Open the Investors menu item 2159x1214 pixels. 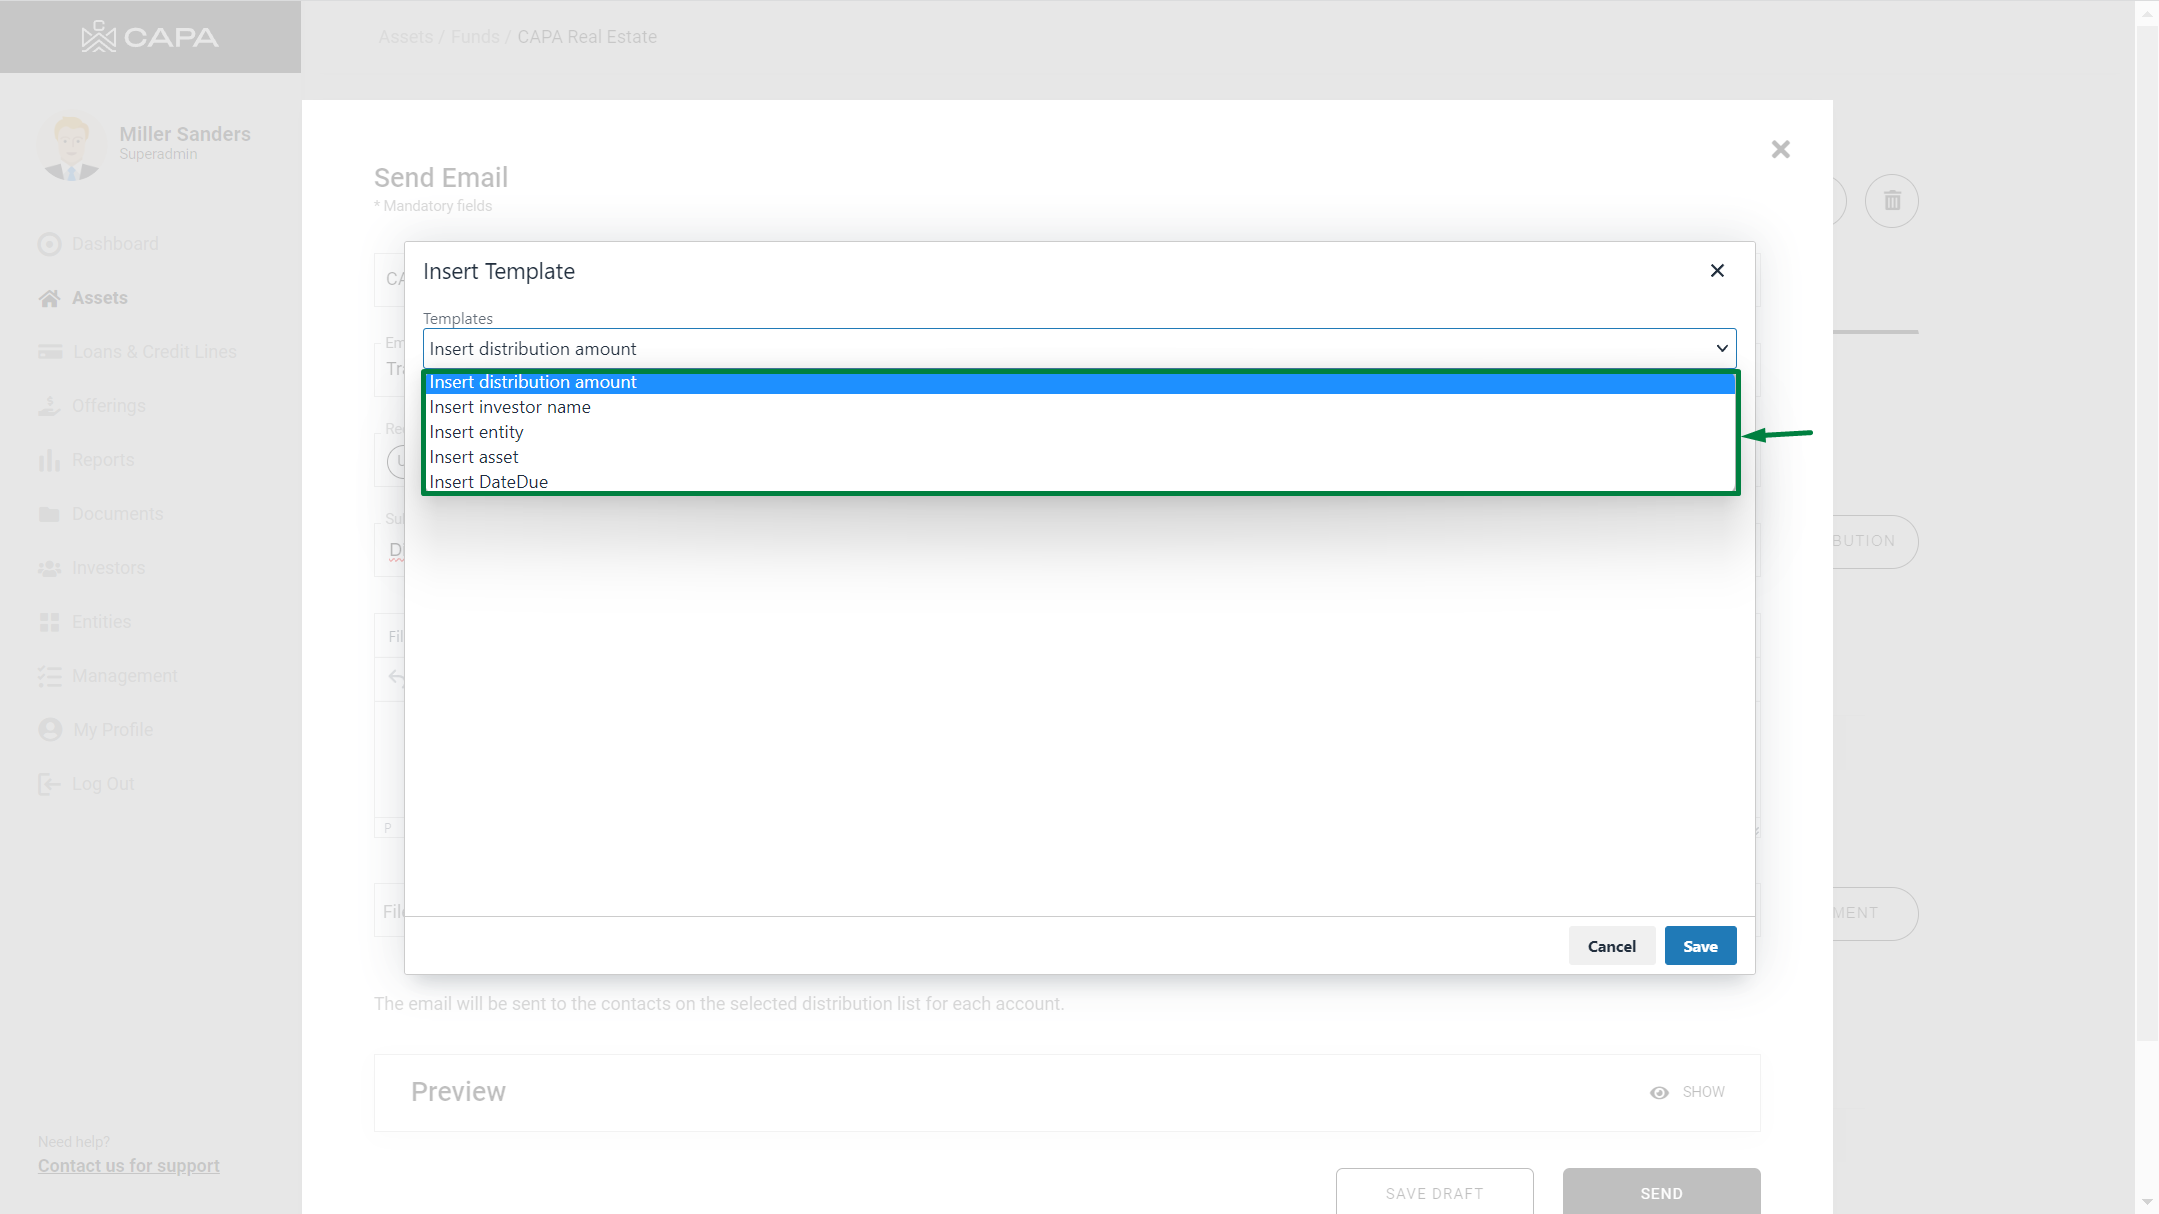tap(108, 568)
